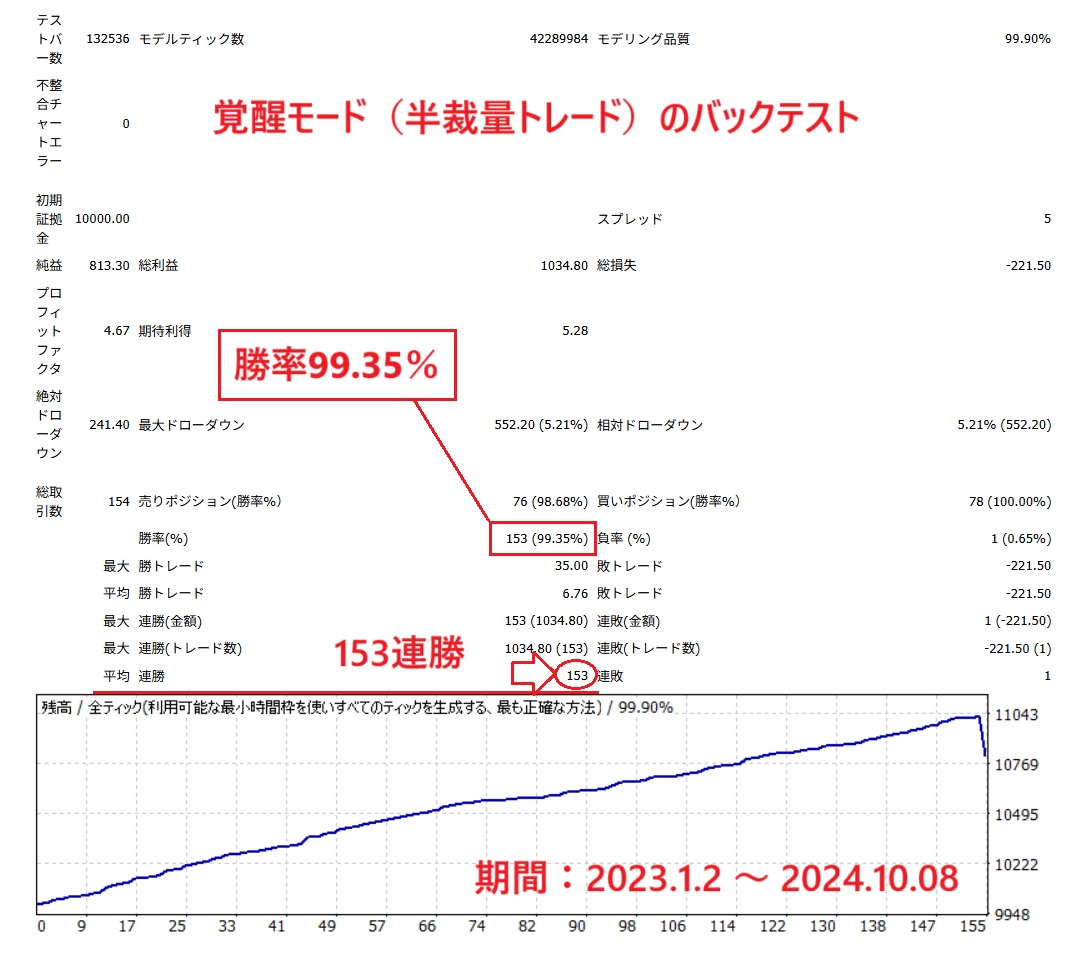Click the y-axis label 9948
This screenshot has width=1078, height=953.
click(x=1012, y=914)
